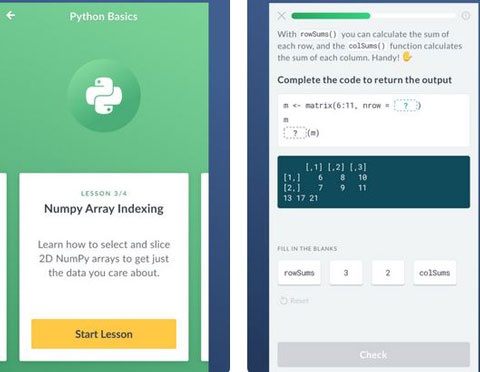
Task: Start the Numpy Array Indexing lesson
Action: (x=104, y=334)
